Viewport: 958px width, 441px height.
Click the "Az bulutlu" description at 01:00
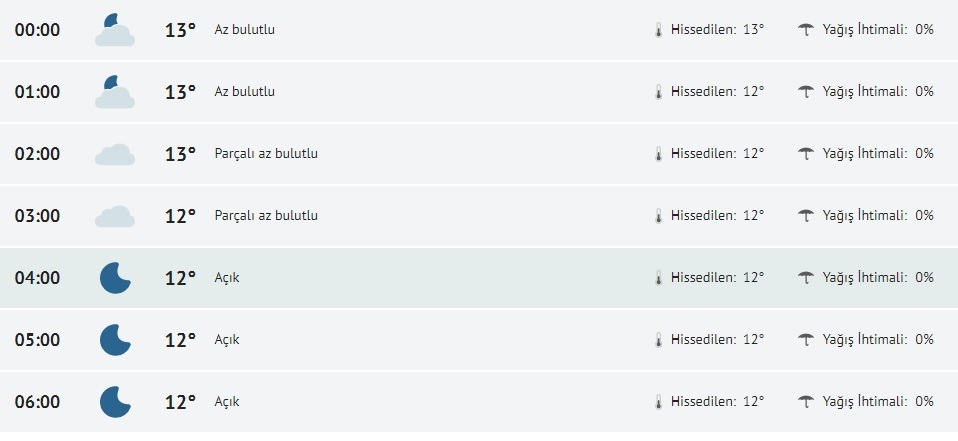click(244, 92)
